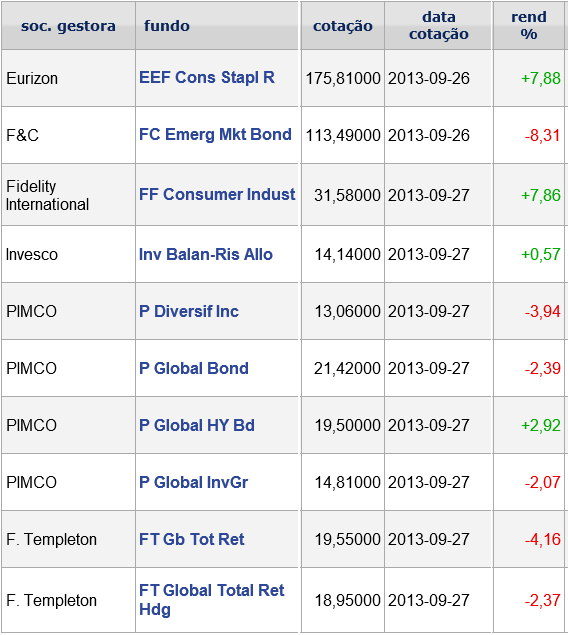Open the FT Gb Tot Ret fund

(191, 539)
